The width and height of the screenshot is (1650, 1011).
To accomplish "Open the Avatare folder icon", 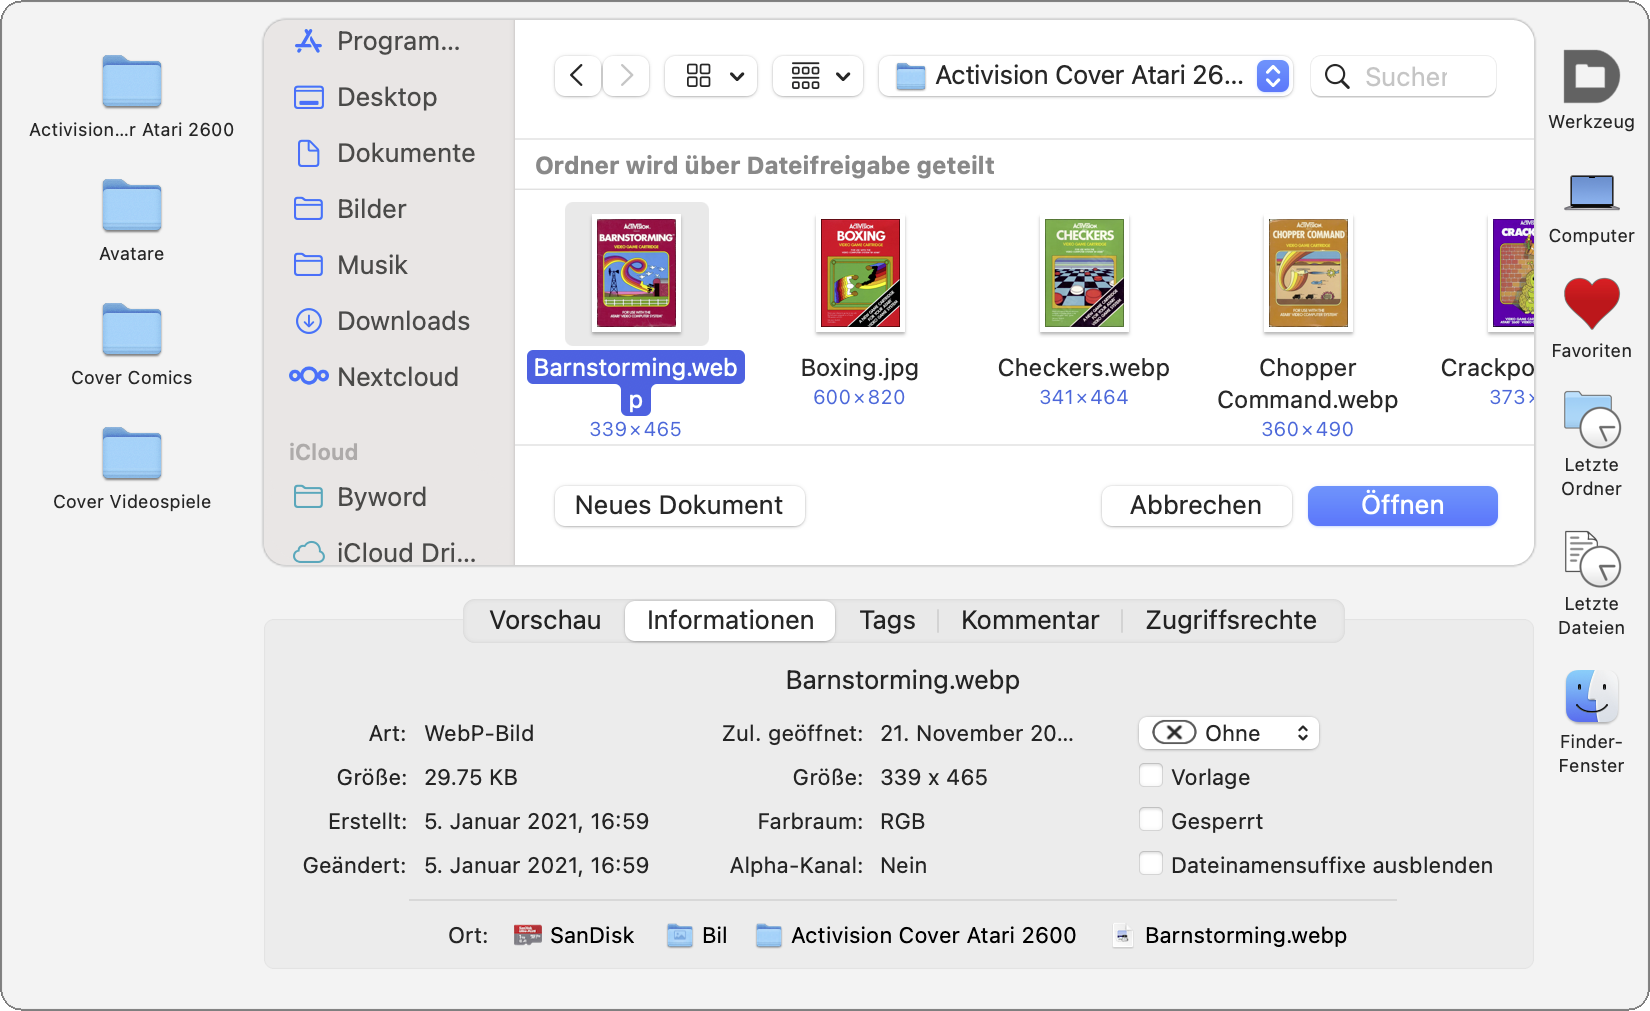I will (x=131, y=205).
